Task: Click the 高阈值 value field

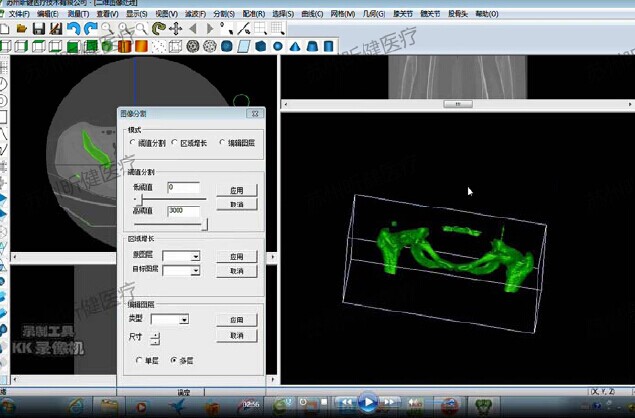Action: 184,211
